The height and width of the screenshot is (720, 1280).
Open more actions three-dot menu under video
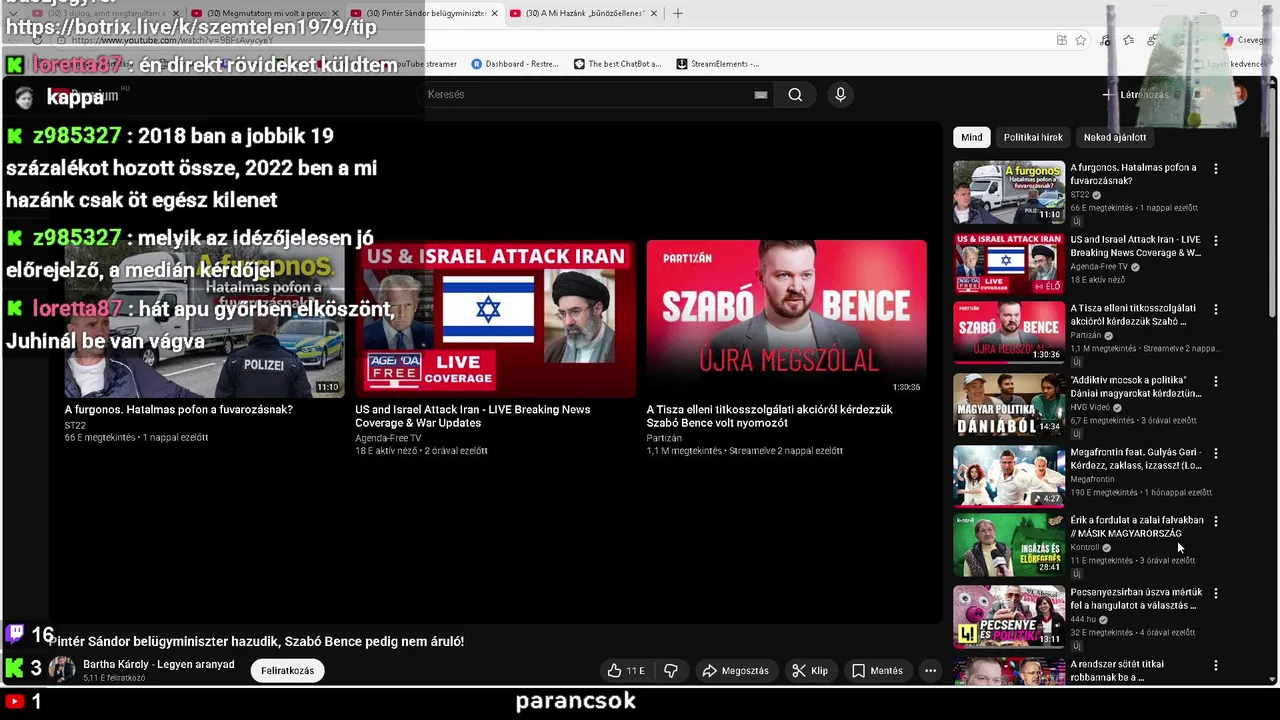coord(930,671)
